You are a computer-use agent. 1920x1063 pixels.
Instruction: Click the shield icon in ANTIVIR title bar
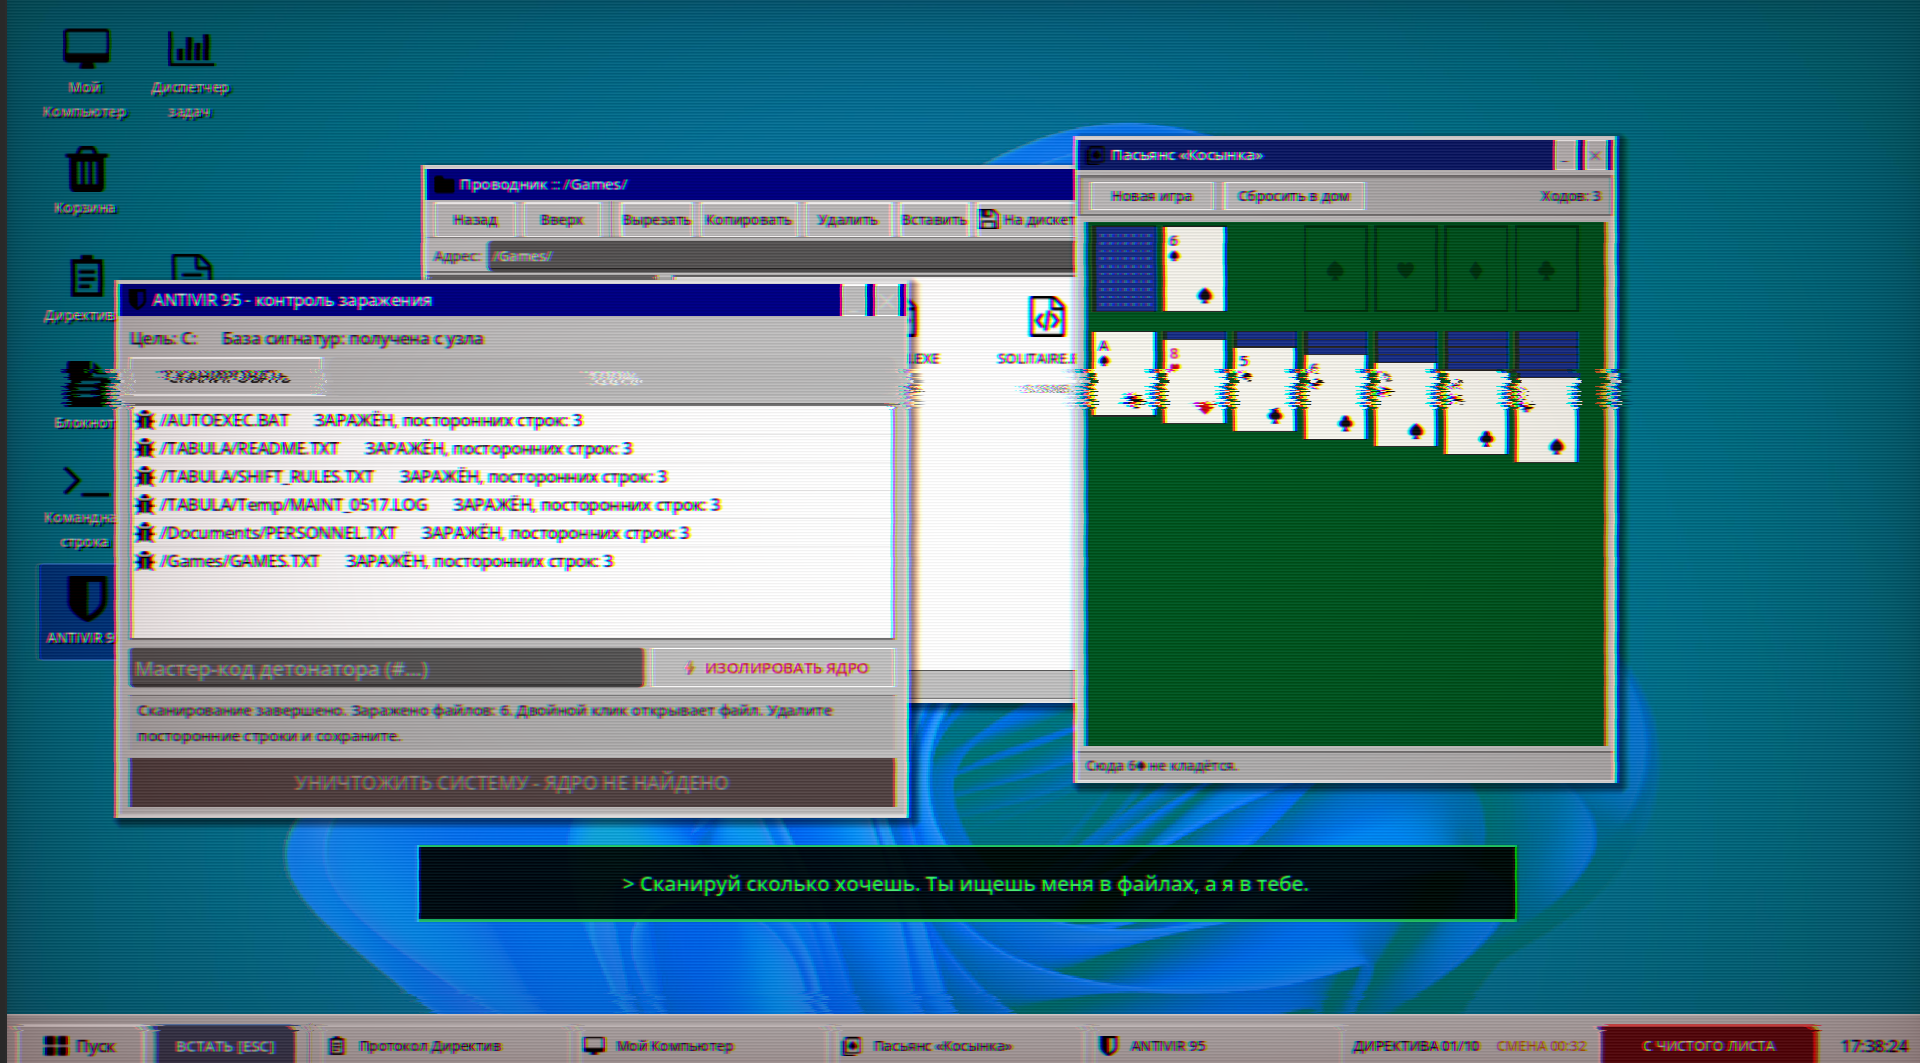pyautogui.click(x=138, y=300)
